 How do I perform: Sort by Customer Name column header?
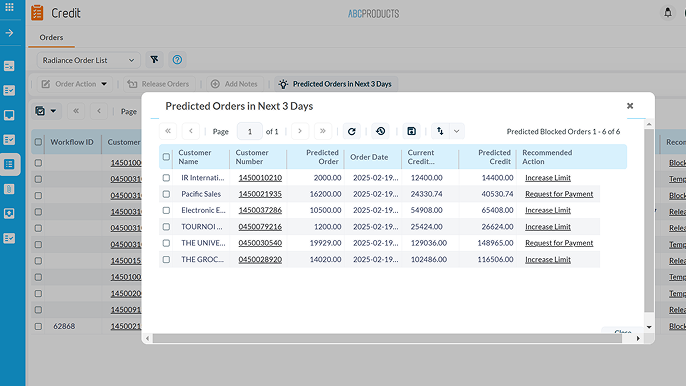click(x=201, y=157)
